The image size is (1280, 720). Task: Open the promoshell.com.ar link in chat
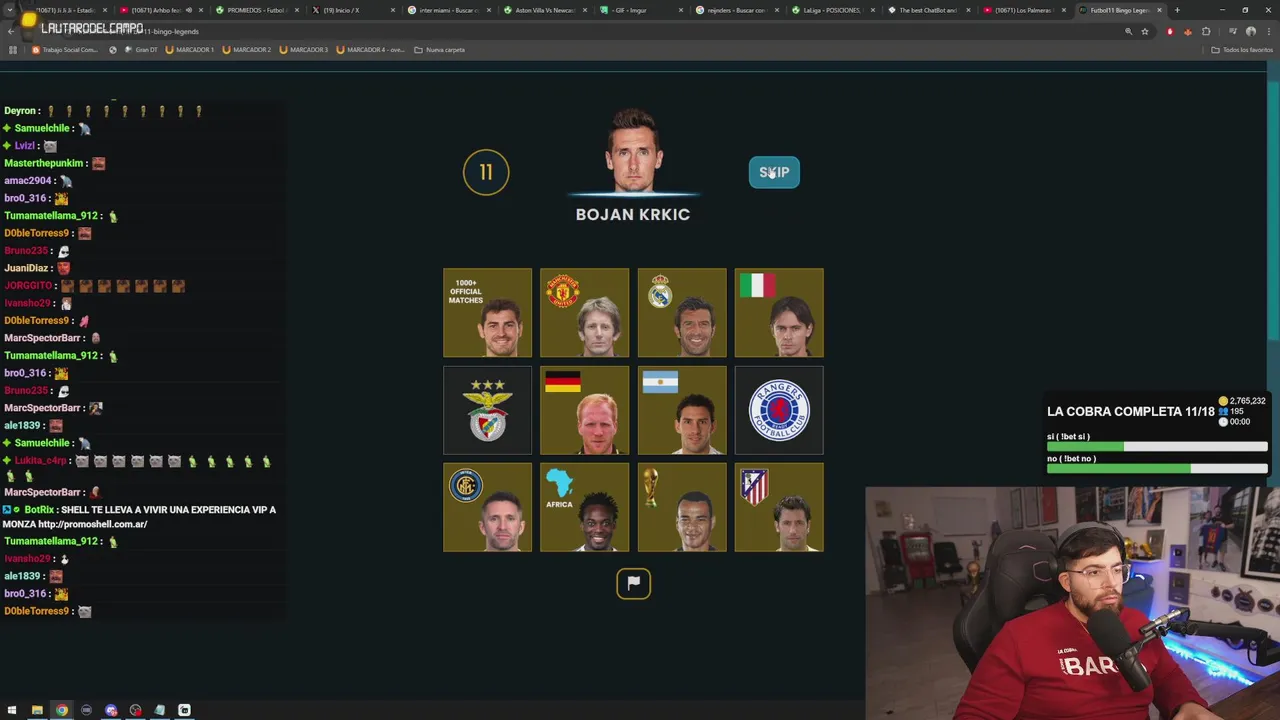tap(92, 524)
